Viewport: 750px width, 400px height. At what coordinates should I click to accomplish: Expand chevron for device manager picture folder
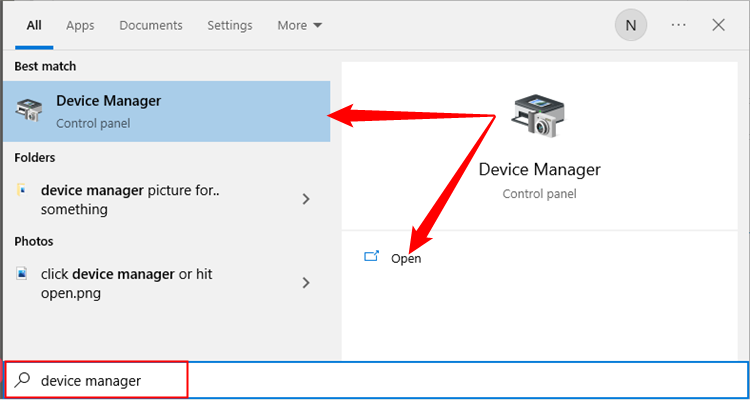point(306,200)
